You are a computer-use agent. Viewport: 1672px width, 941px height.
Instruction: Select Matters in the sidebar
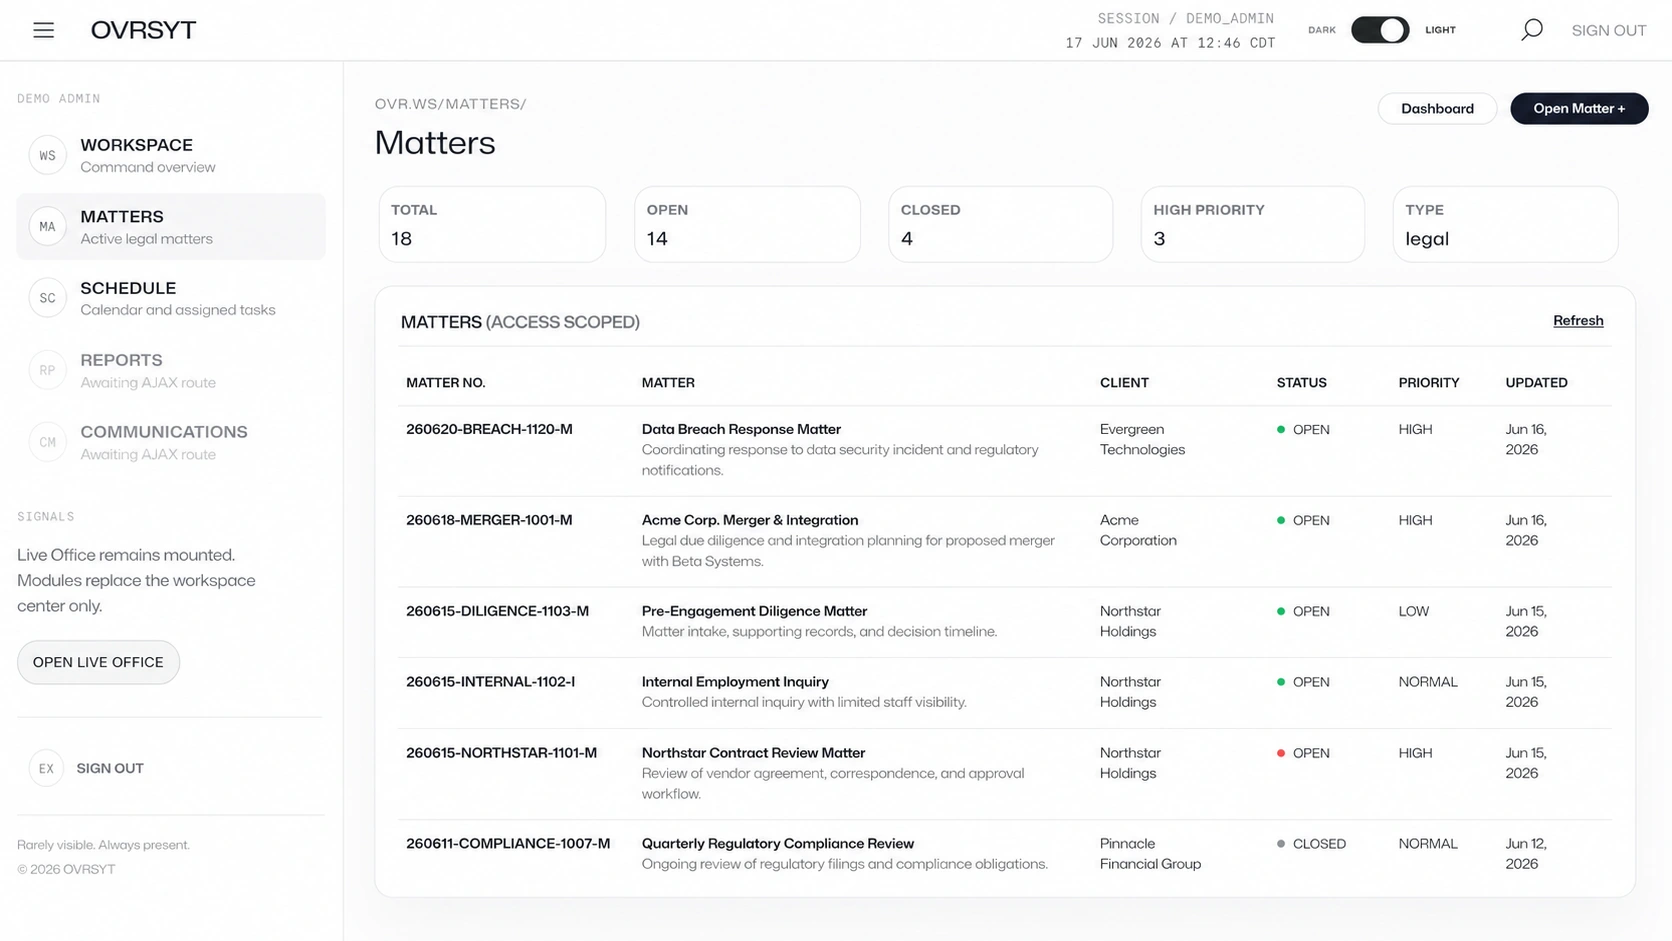pyautogui.click(x=171, y=227)
